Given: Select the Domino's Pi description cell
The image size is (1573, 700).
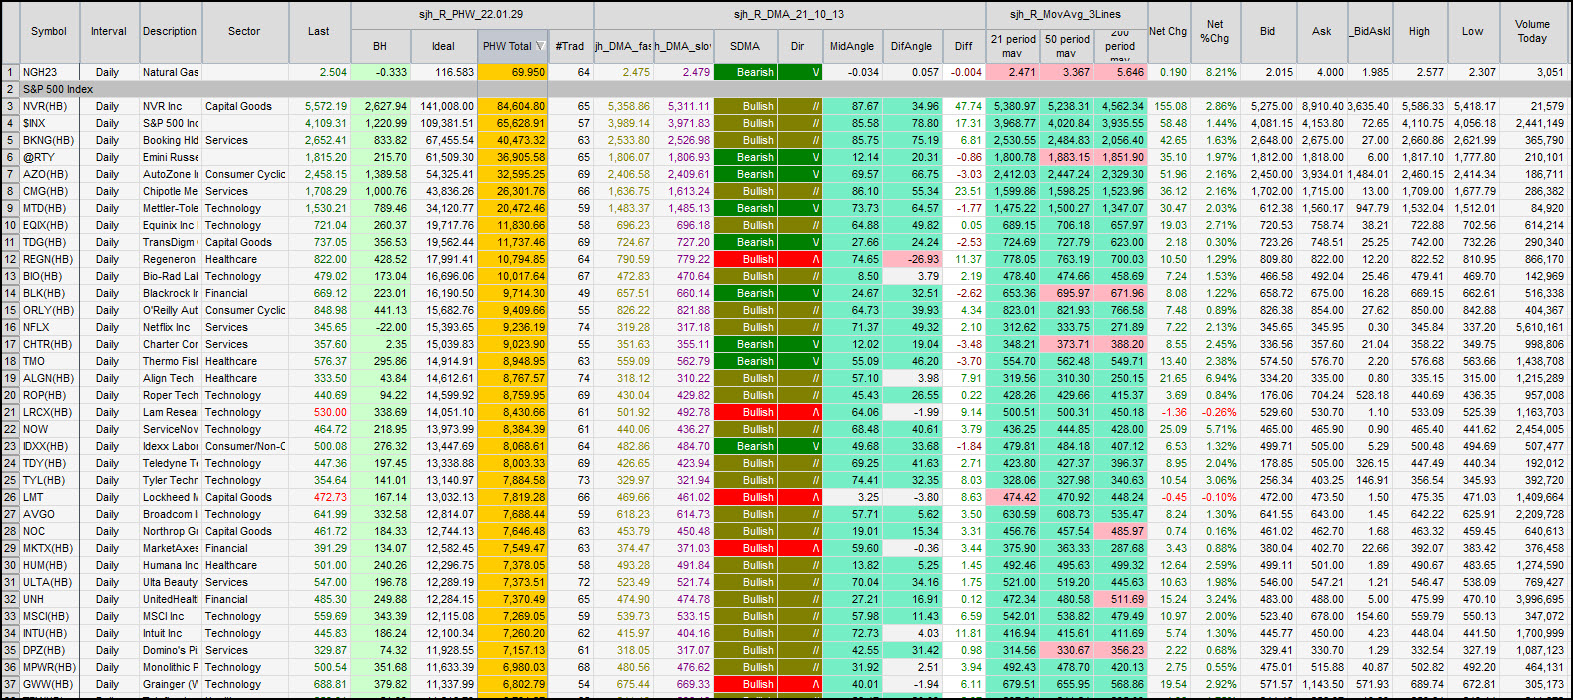Looking at the screenshot, I should click(x=170, y=650).
